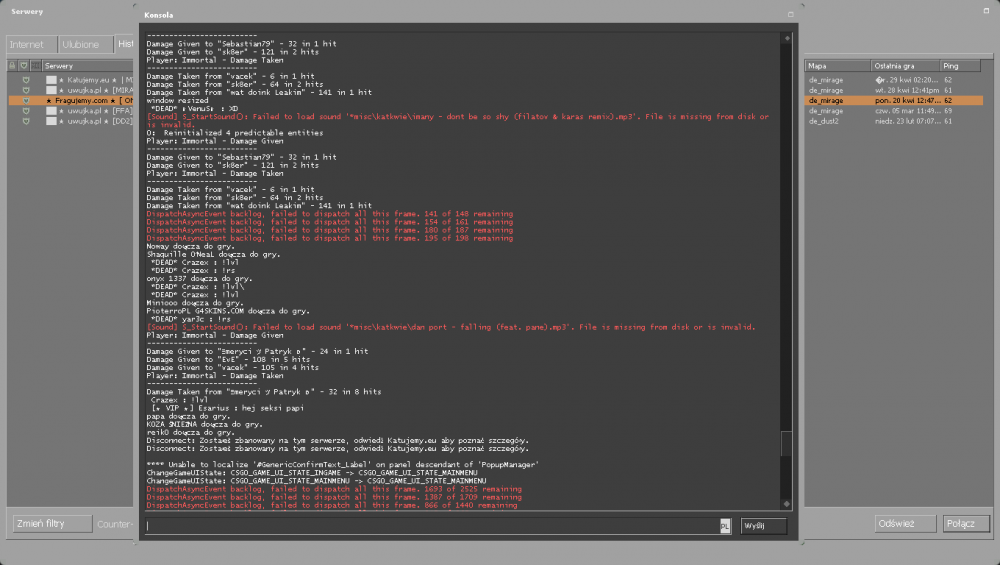Click the 'pon. 20 kwi 12:47' last played cell
This screenshot has height=565, width=1000.
coord(906,101)
